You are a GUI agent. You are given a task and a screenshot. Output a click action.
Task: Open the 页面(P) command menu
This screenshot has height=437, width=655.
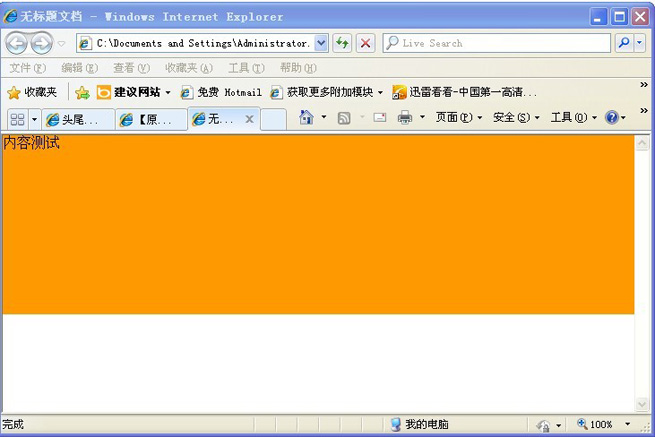[459, 117]
